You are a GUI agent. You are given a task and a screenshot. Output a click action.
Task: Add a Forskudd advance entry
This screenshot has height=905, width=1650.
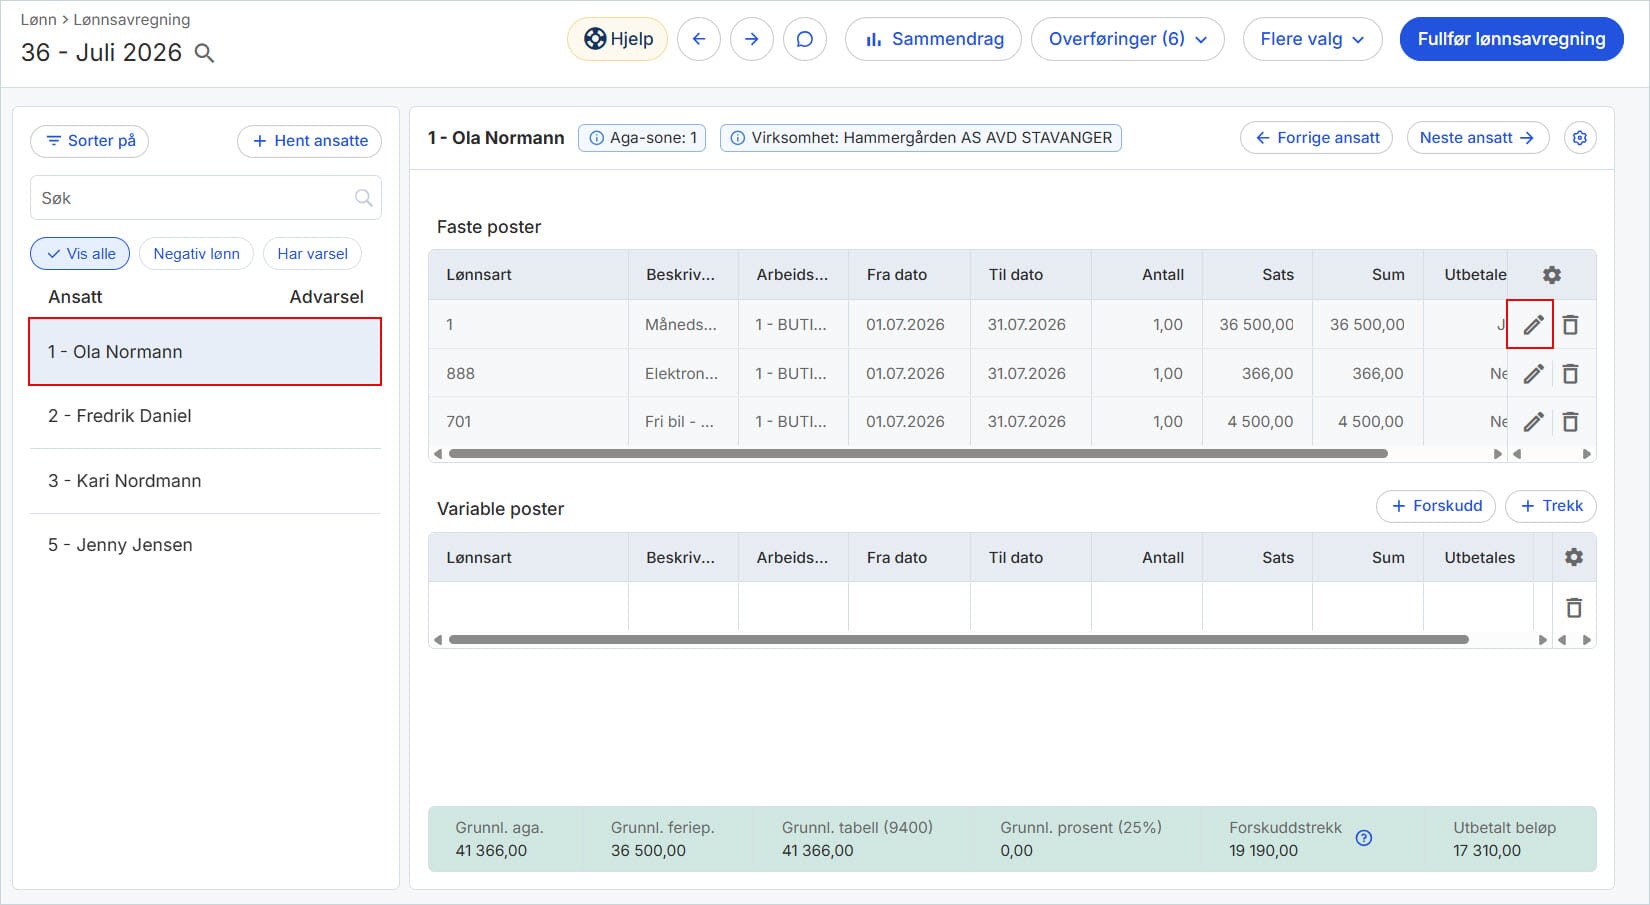1436,506
